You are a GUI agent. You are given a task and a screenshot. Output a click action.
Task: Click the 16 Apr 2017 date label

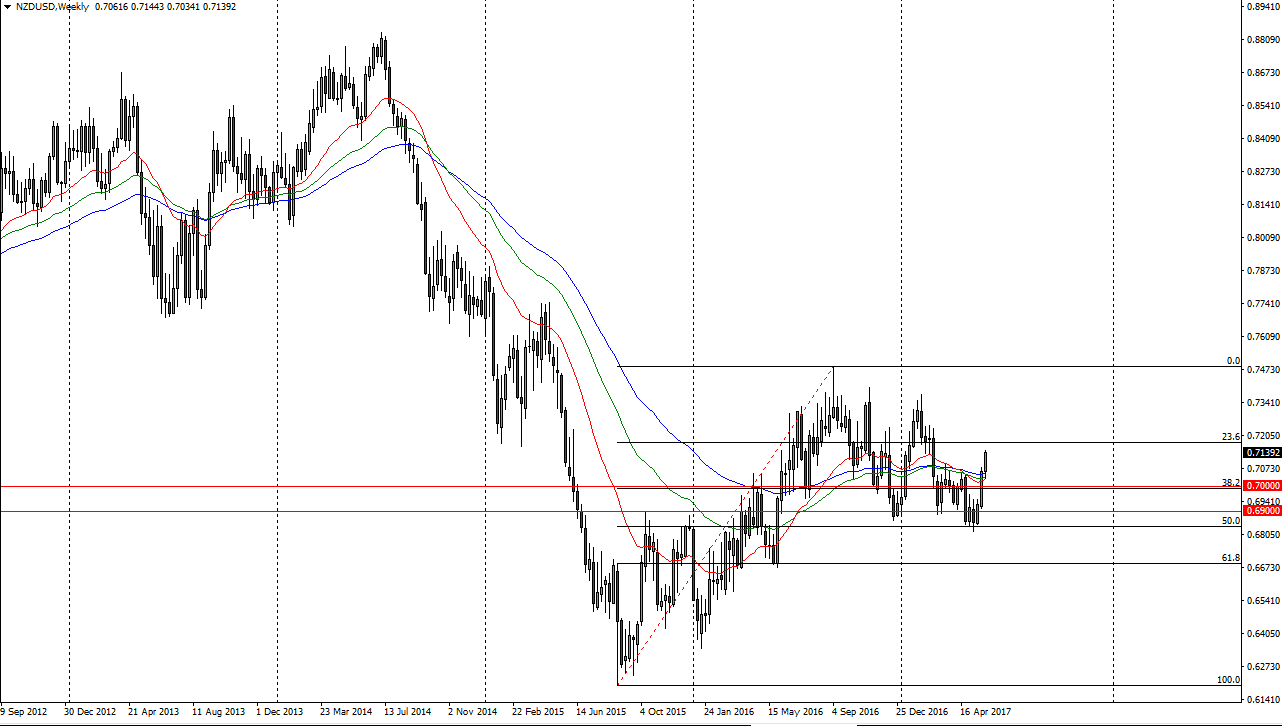tap(986, 713)
